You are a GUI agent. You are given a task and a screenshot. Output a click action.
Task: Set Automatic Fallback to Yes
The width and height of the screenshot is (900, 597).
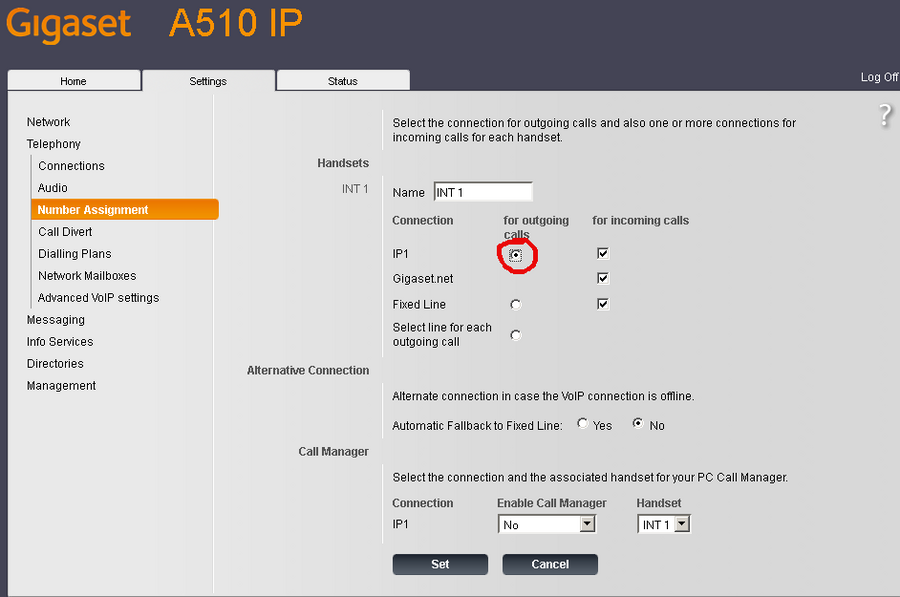click(583, 424)
